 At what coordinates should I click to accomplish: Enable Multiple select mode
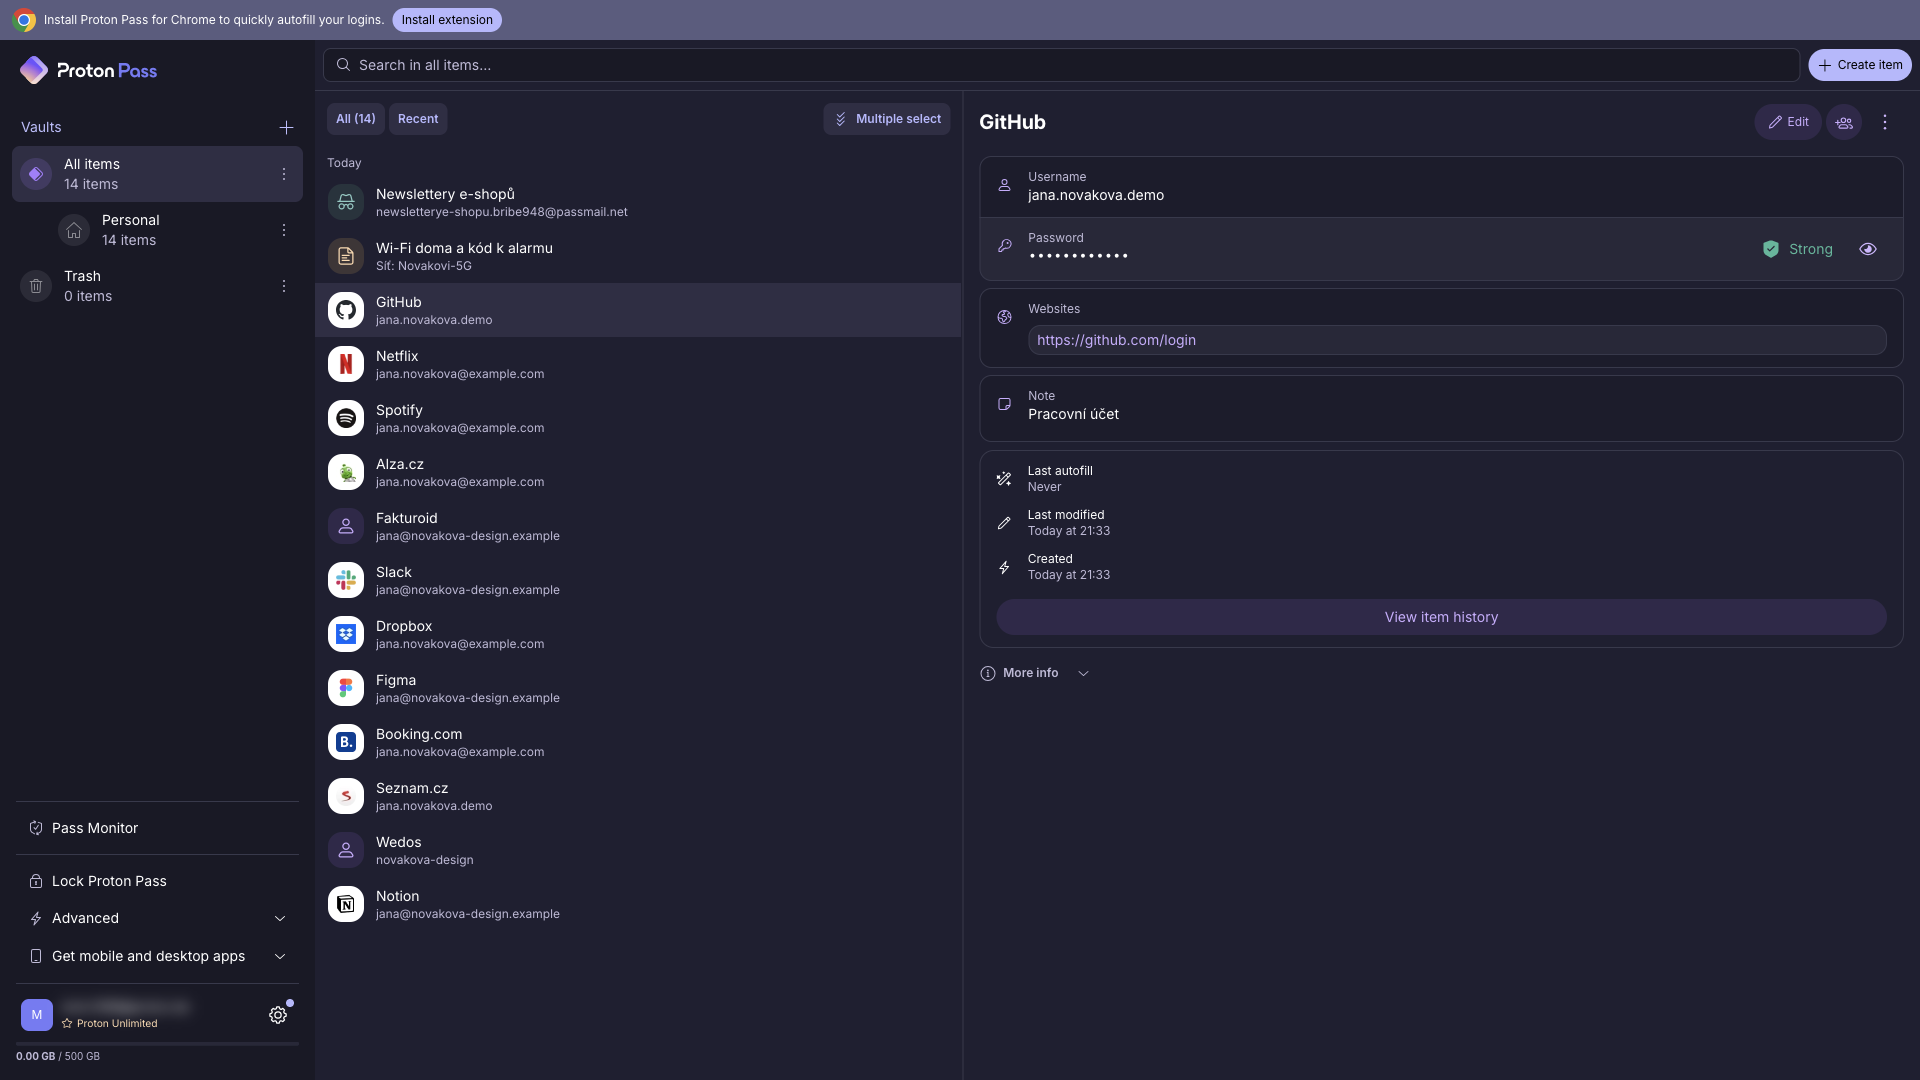887,119
